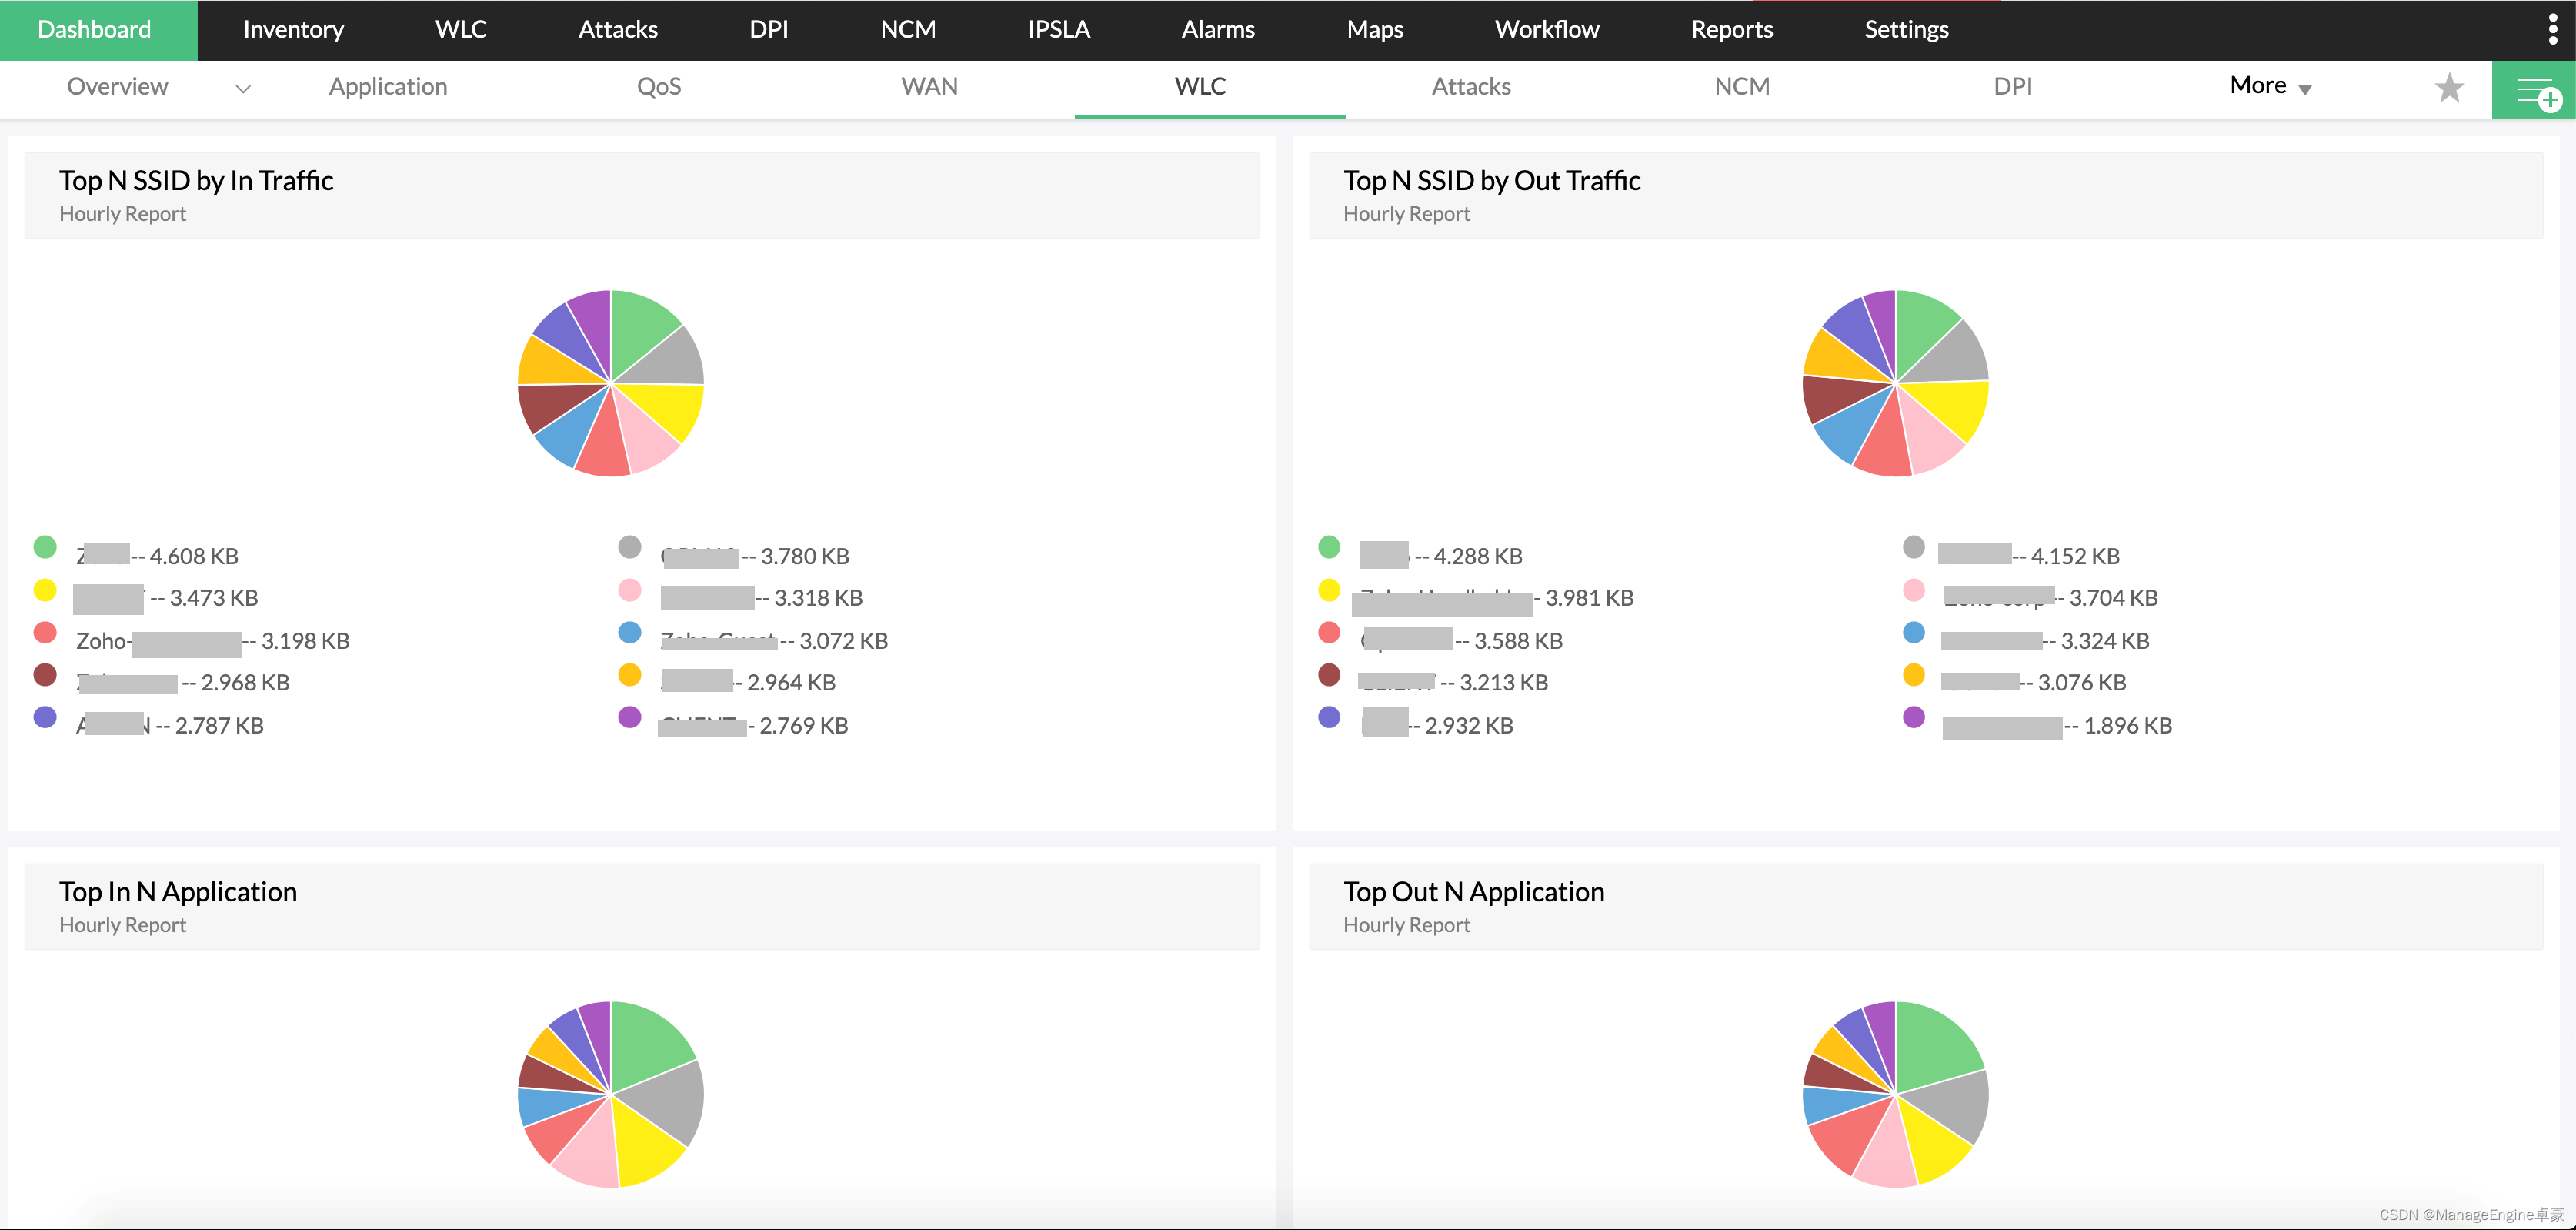Go to the Inventory menu
This screenshot has width=2576, height=1230.
click(x=293, y=30)
